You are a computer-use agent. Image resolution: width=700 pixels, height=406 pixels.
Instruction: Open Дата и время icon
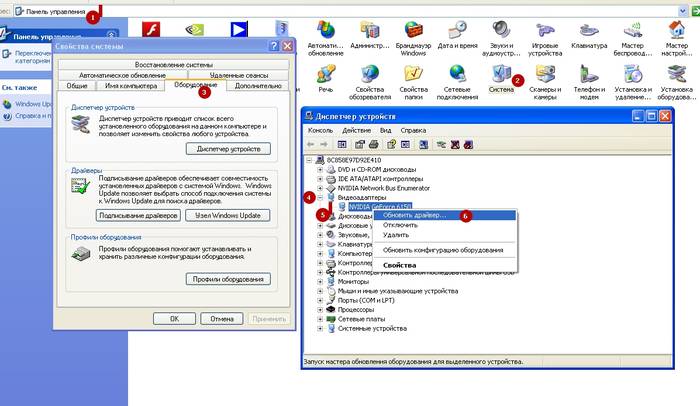pos(458,29)
